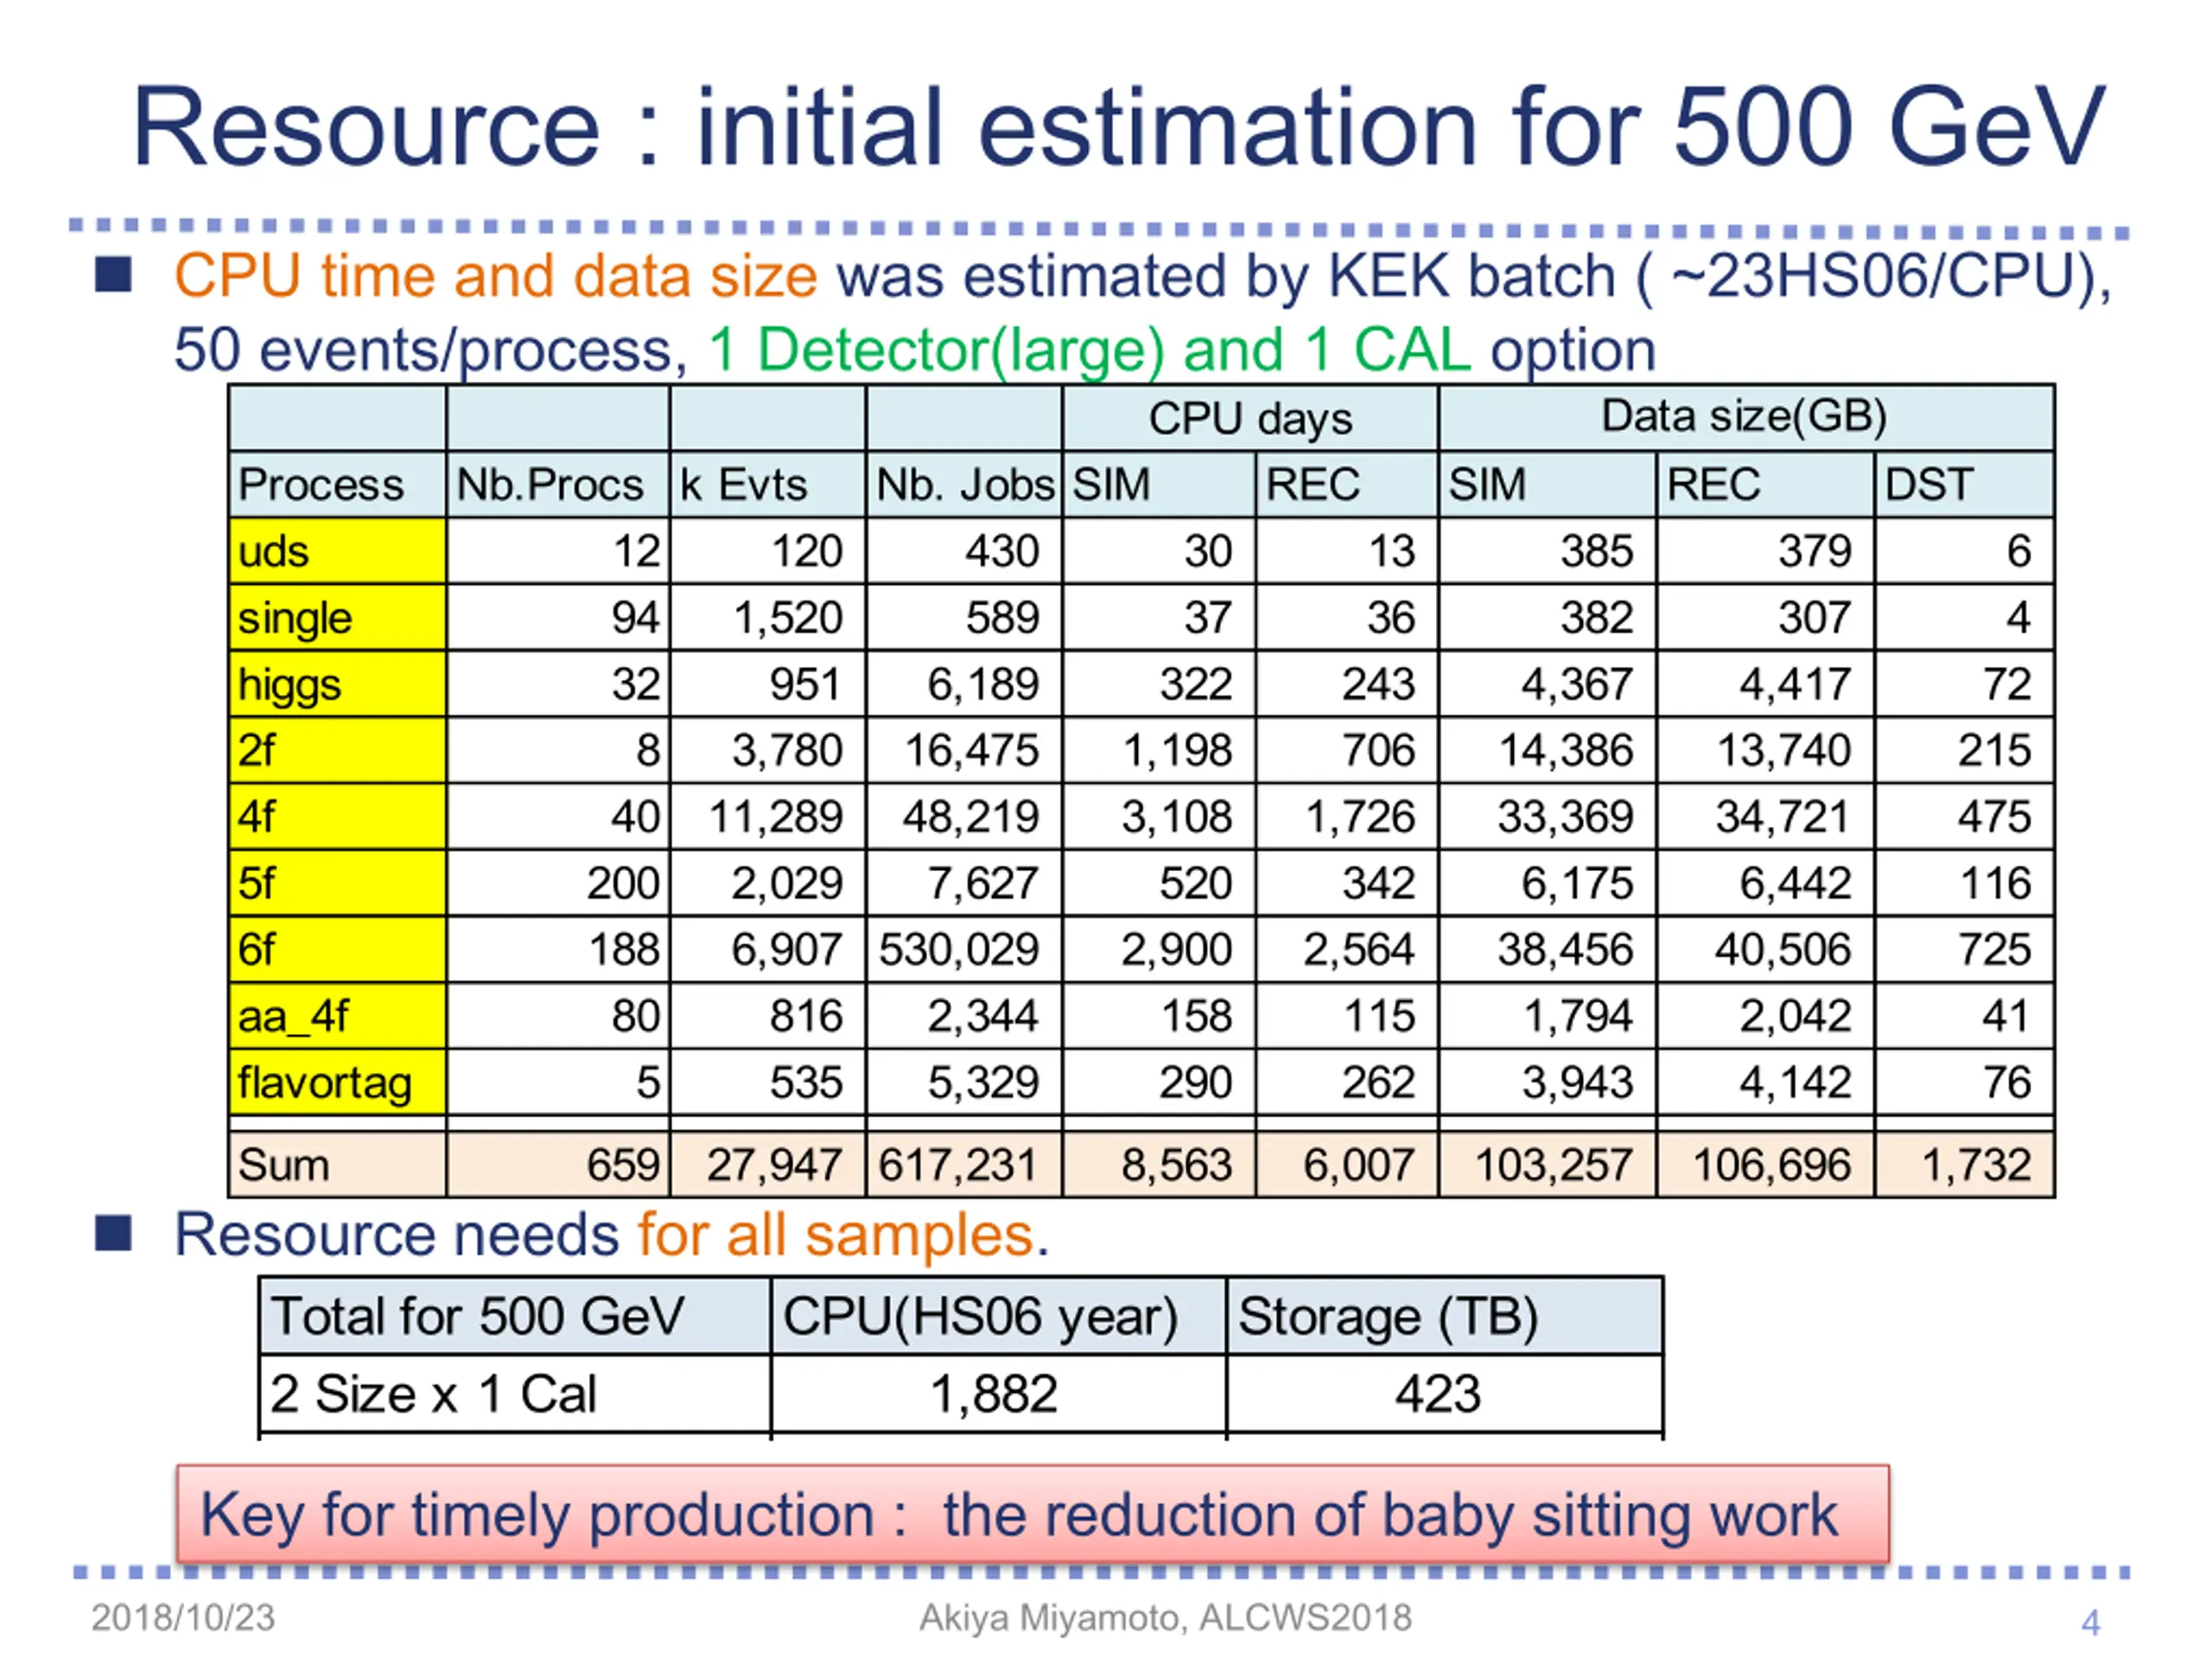
Task: Select the 'uds' process row label
Action: coord(337,551)
